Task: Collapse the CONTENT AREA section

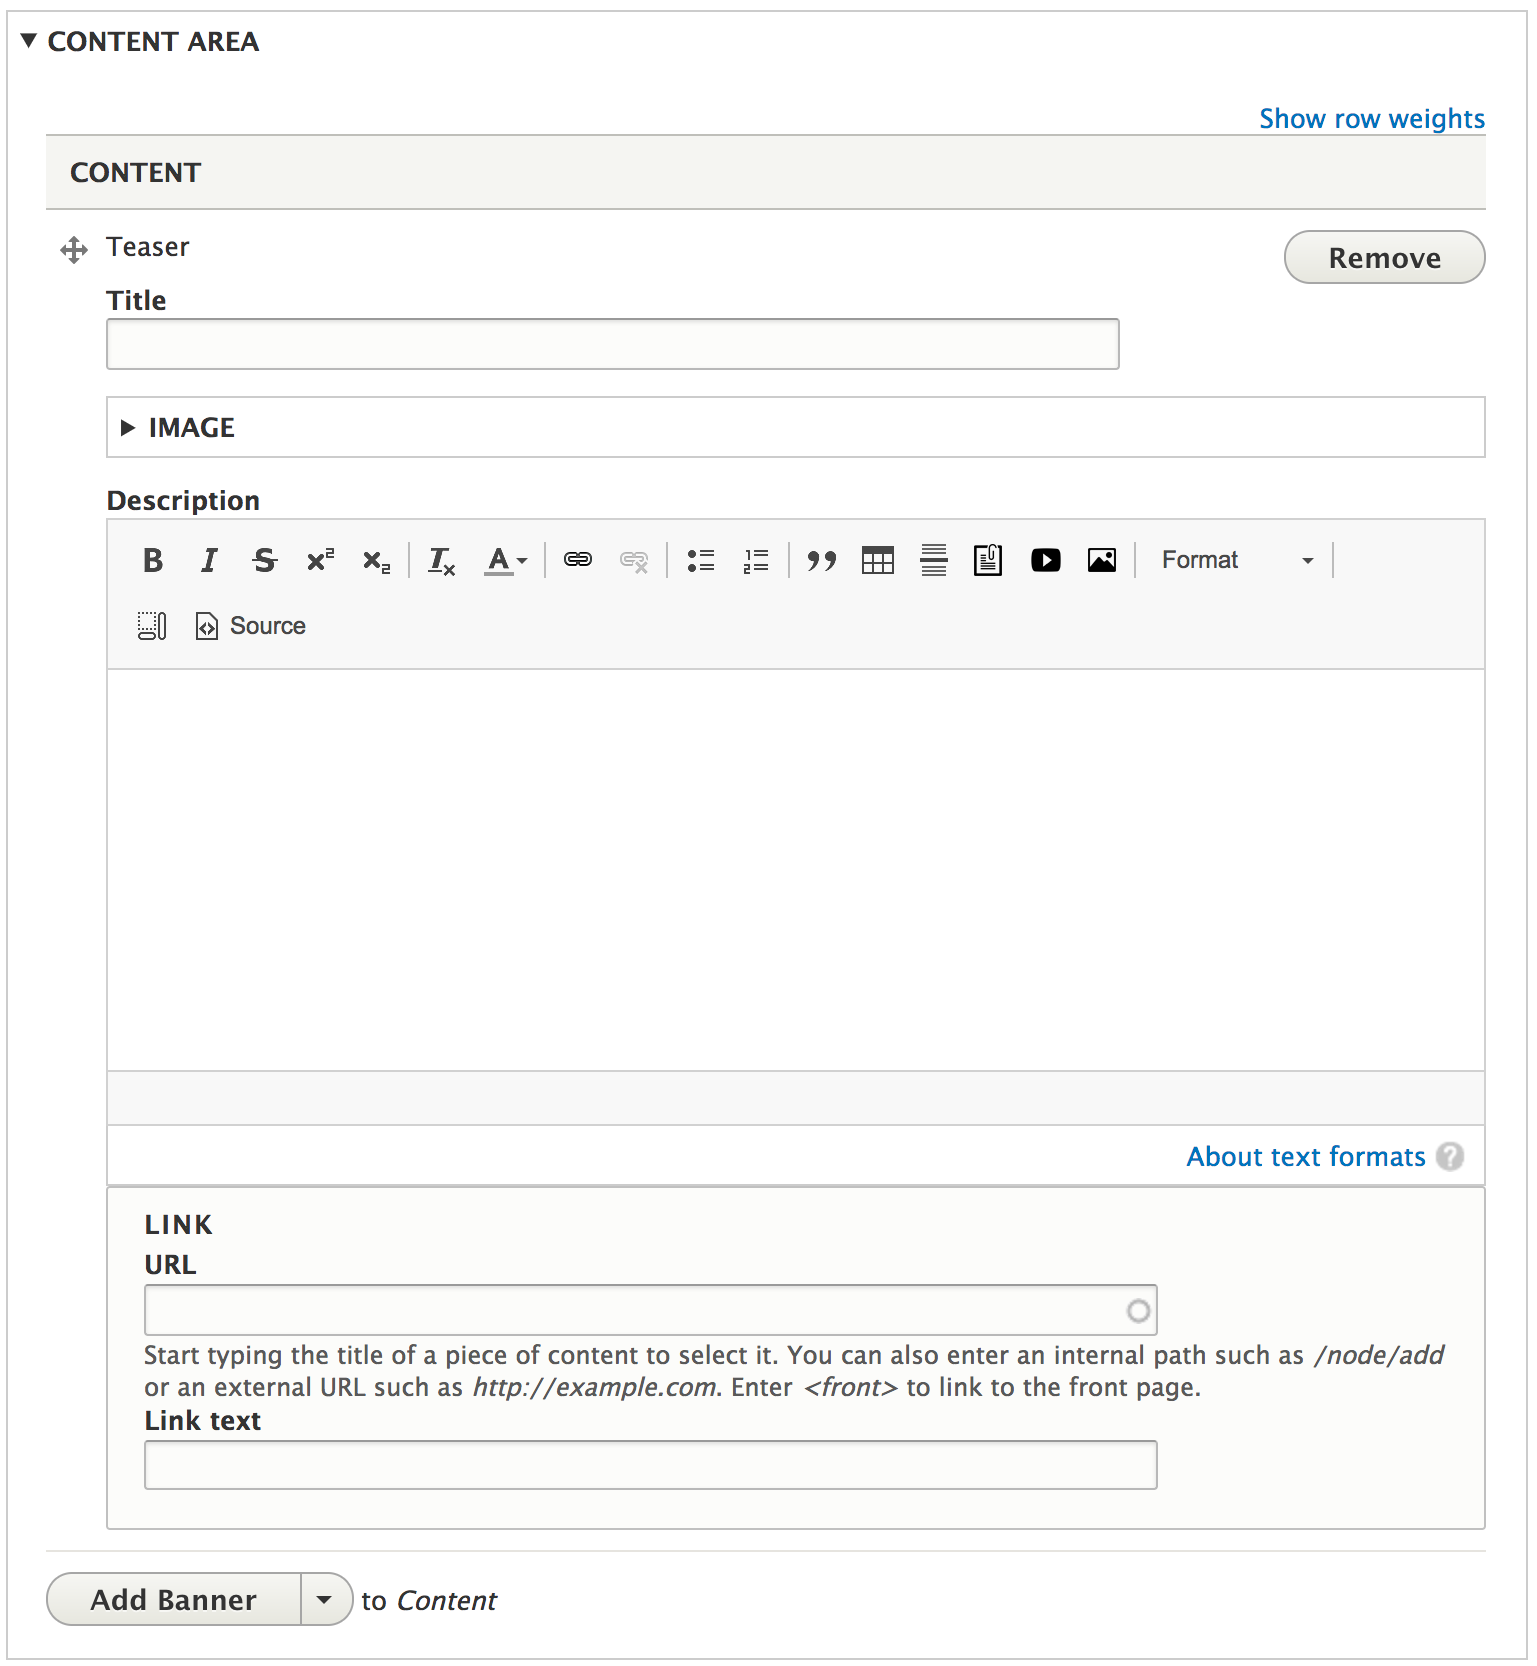Action: 140,41
